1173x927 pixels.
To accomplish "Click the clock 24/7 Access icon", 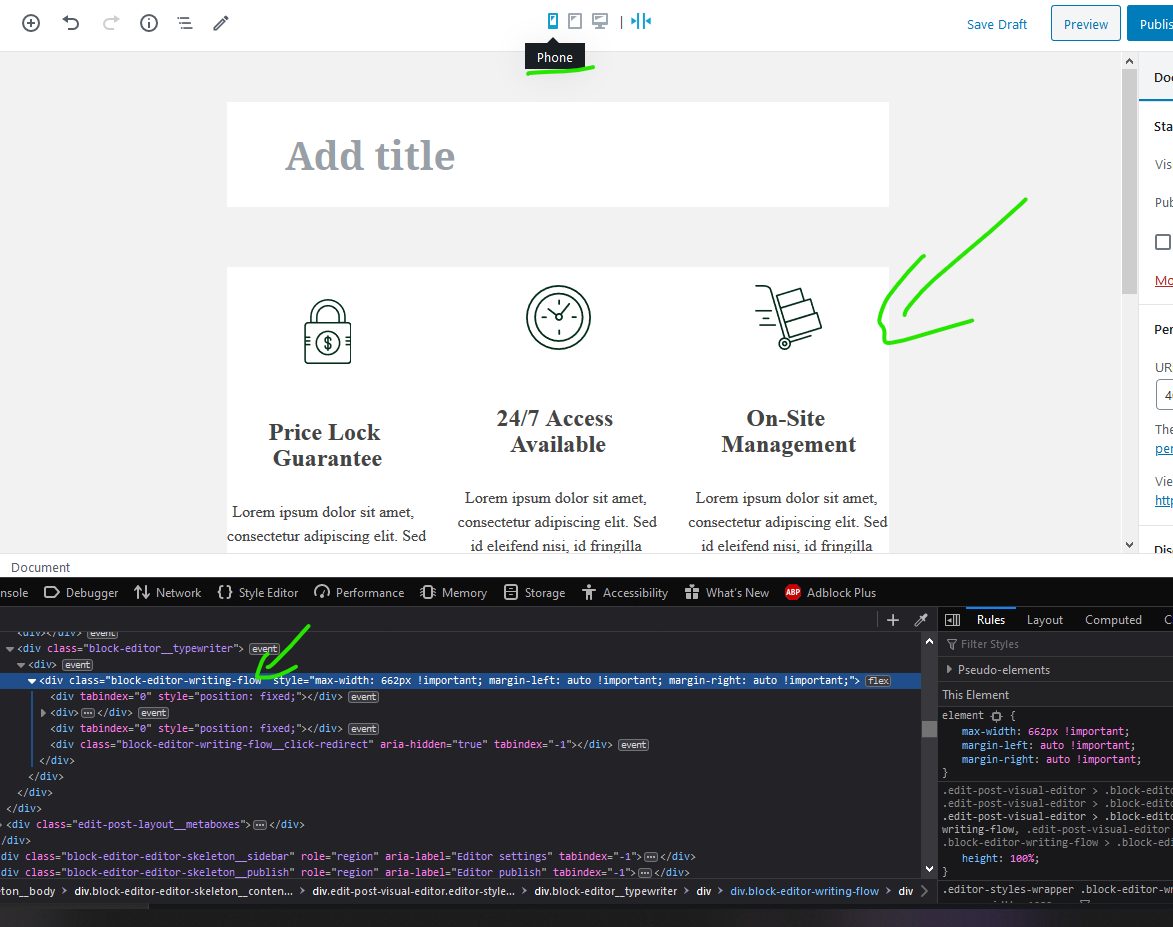I will pyautogui.click(x=558, y=317).
